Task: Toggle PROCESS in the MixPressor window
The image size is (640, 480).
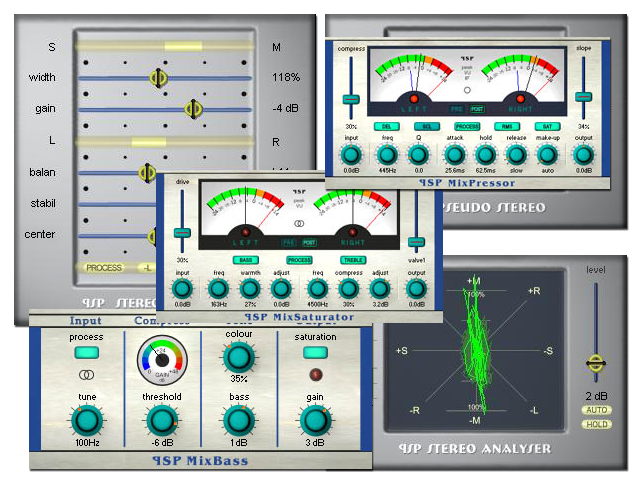Action: [x=467, y=127]
